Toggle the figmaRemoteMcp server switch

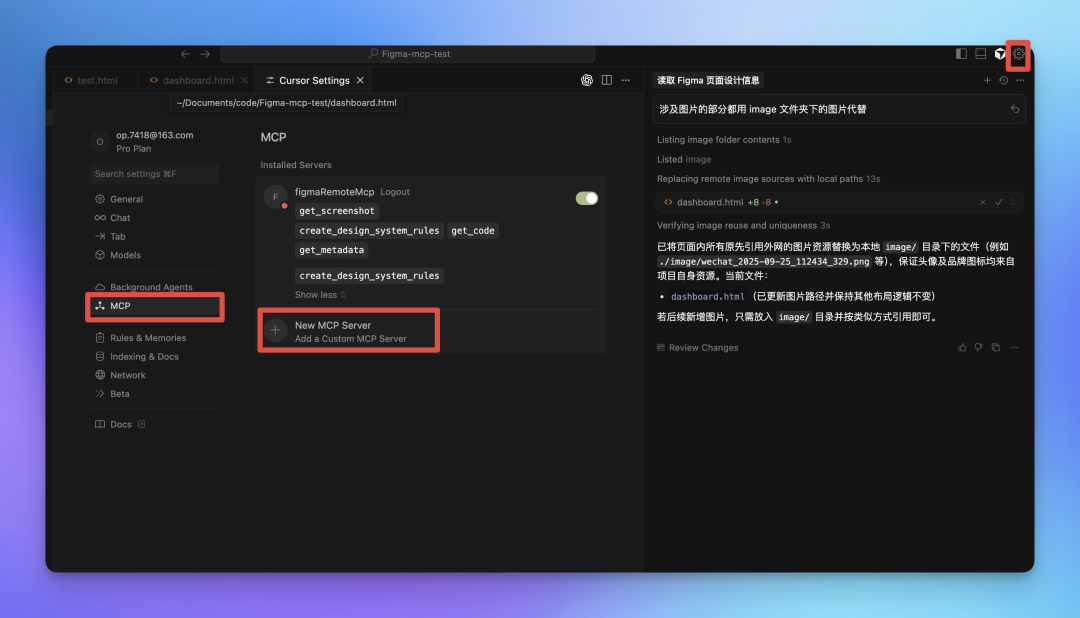(587, 198)
